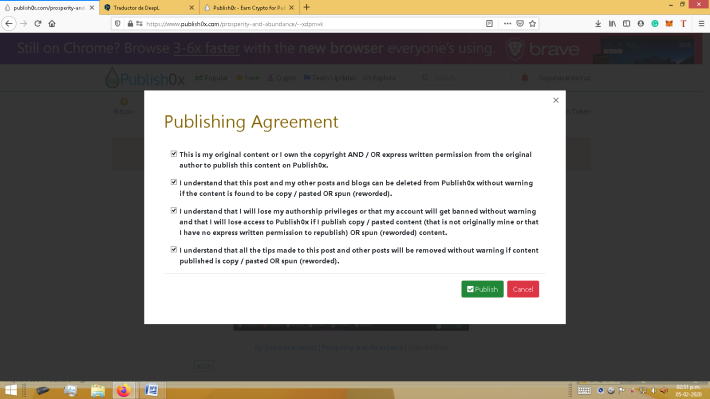The image size is (710, 399).
Task: Click the URL address bar field
Action: pyautogui.click(x=312, y=24)
